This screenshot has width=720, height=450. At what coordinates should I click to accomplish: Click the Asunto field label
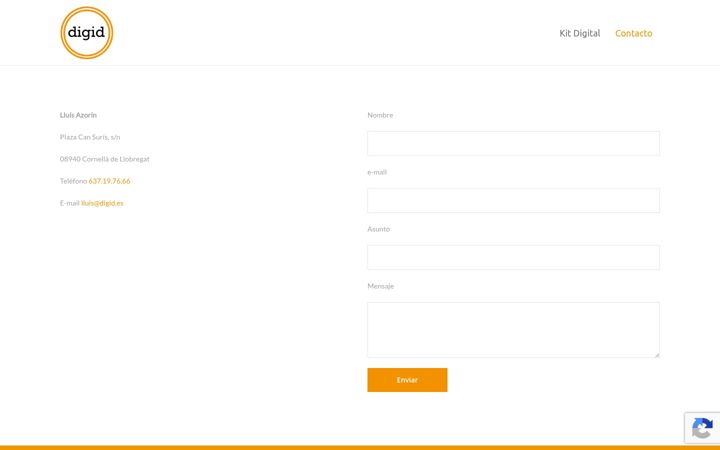[x=378, y=229]
